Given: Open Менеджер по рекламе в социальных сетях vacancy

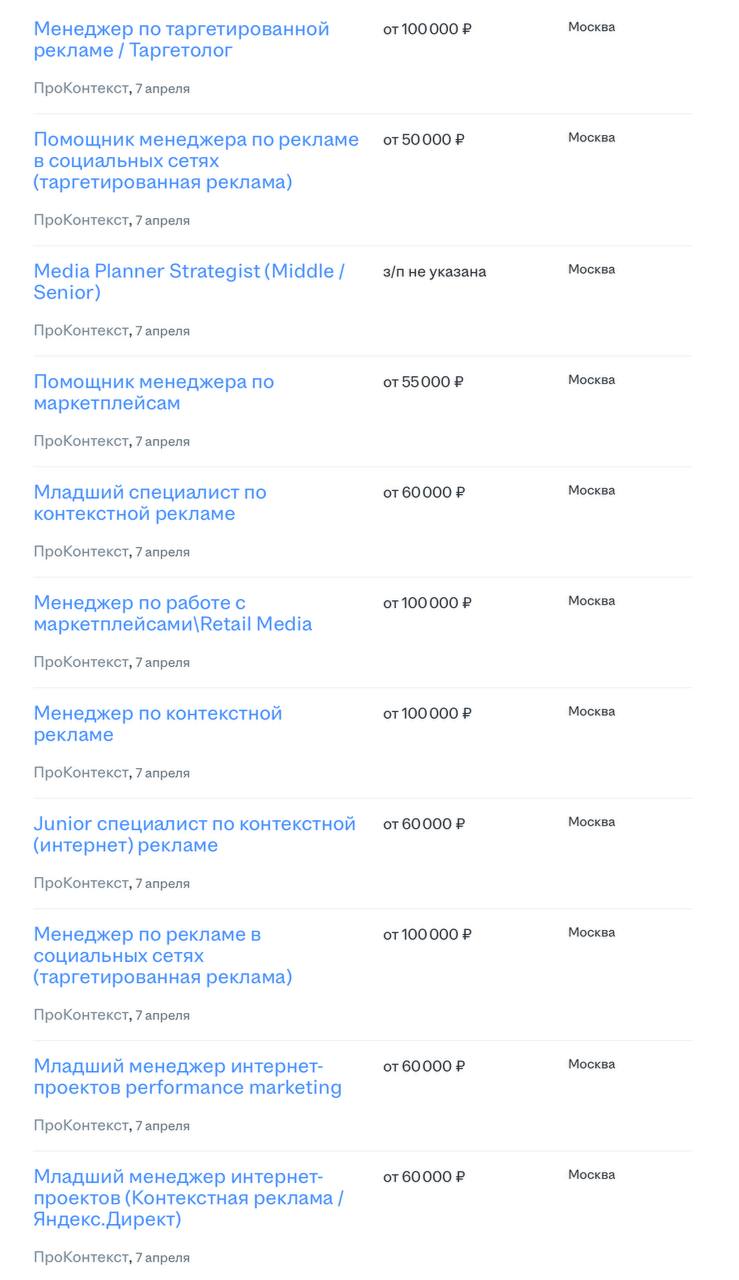Looking at the screenshot, I should (x=162, y=955).
